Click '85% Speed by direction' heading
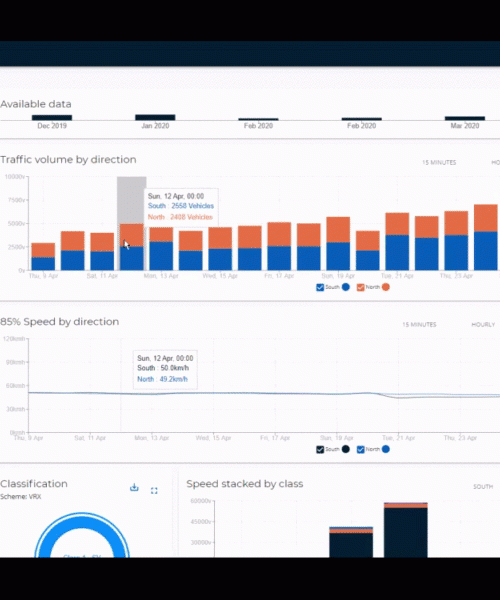500x600 pixels. (59, 322)
